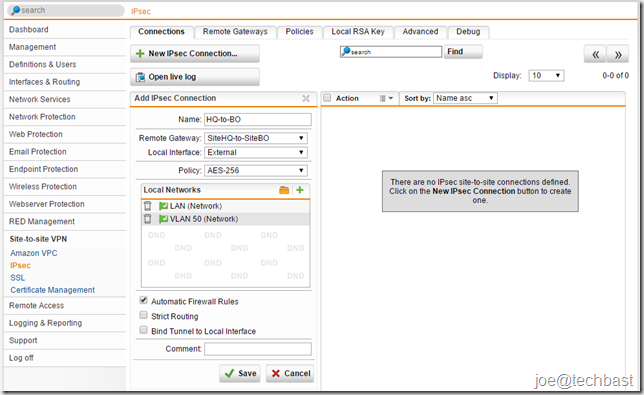The width and height of the screenshot is (644, 395).
Task: Save the IPsec connection
Action: click(x=240, y=373)
